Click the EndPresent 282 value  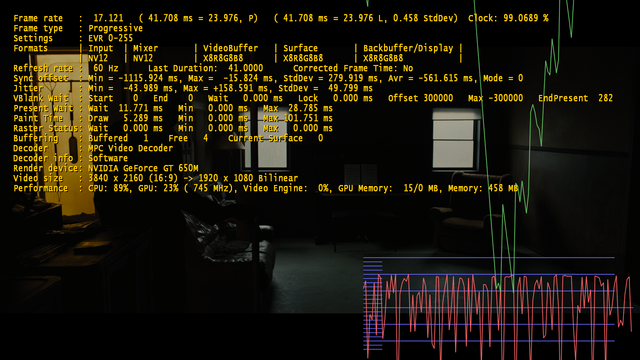[576, 98]
